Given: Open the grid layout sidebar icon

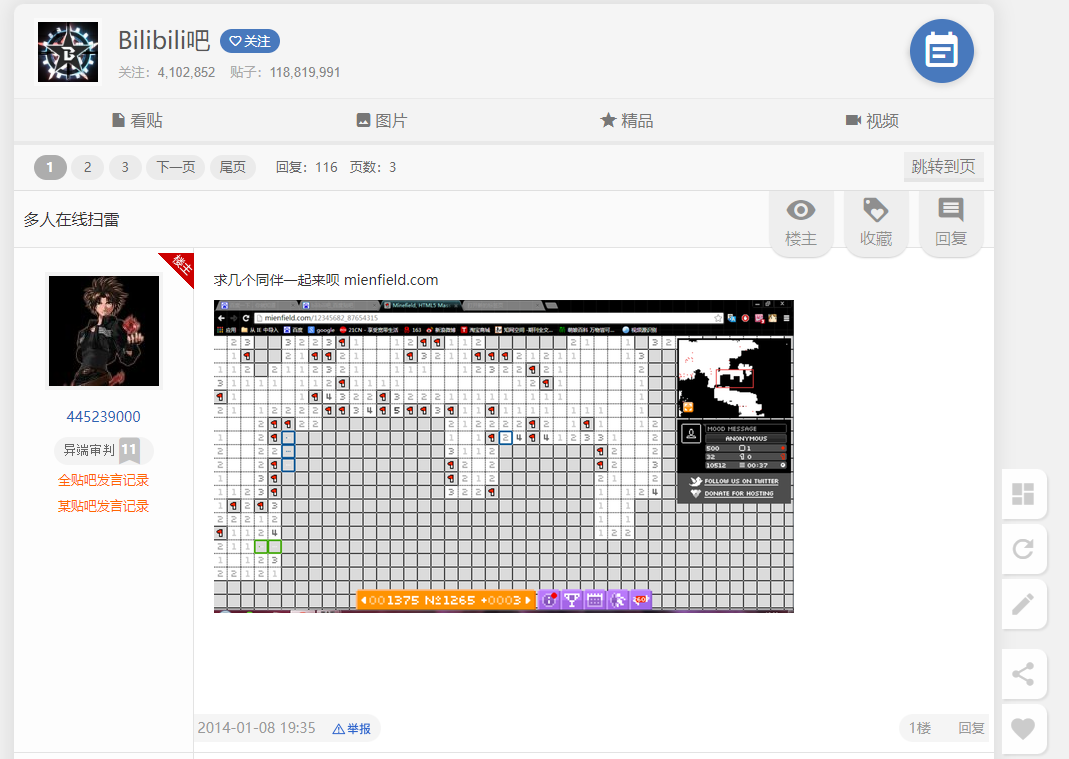Looking at the screenshot, I should coord(1023,494).
